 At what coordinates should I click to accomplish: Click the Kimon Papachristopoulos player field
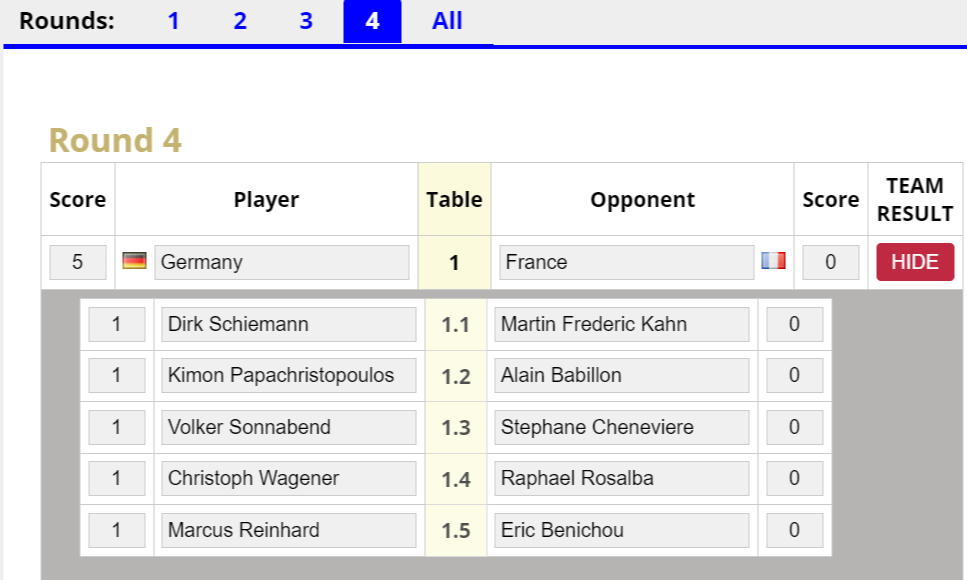pos(289,376)
